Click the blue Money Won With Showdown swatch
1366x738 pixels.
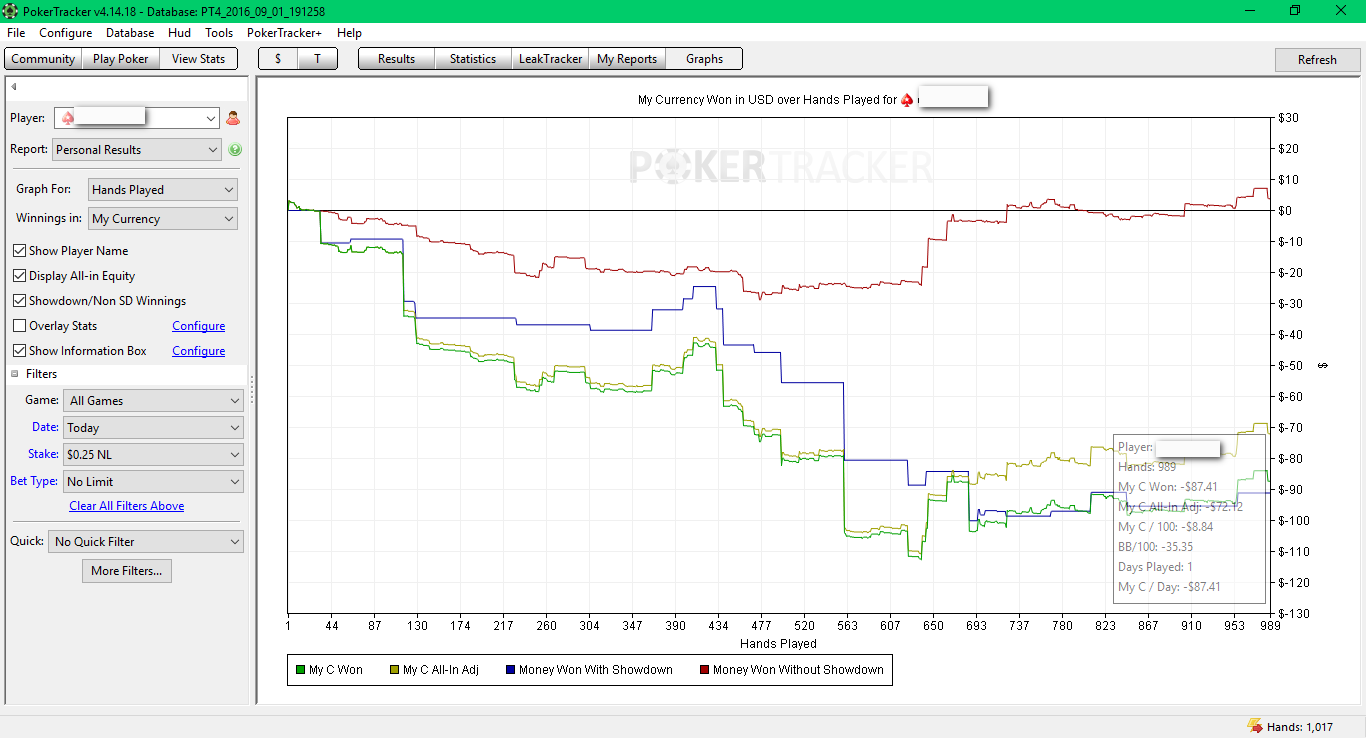510,670
